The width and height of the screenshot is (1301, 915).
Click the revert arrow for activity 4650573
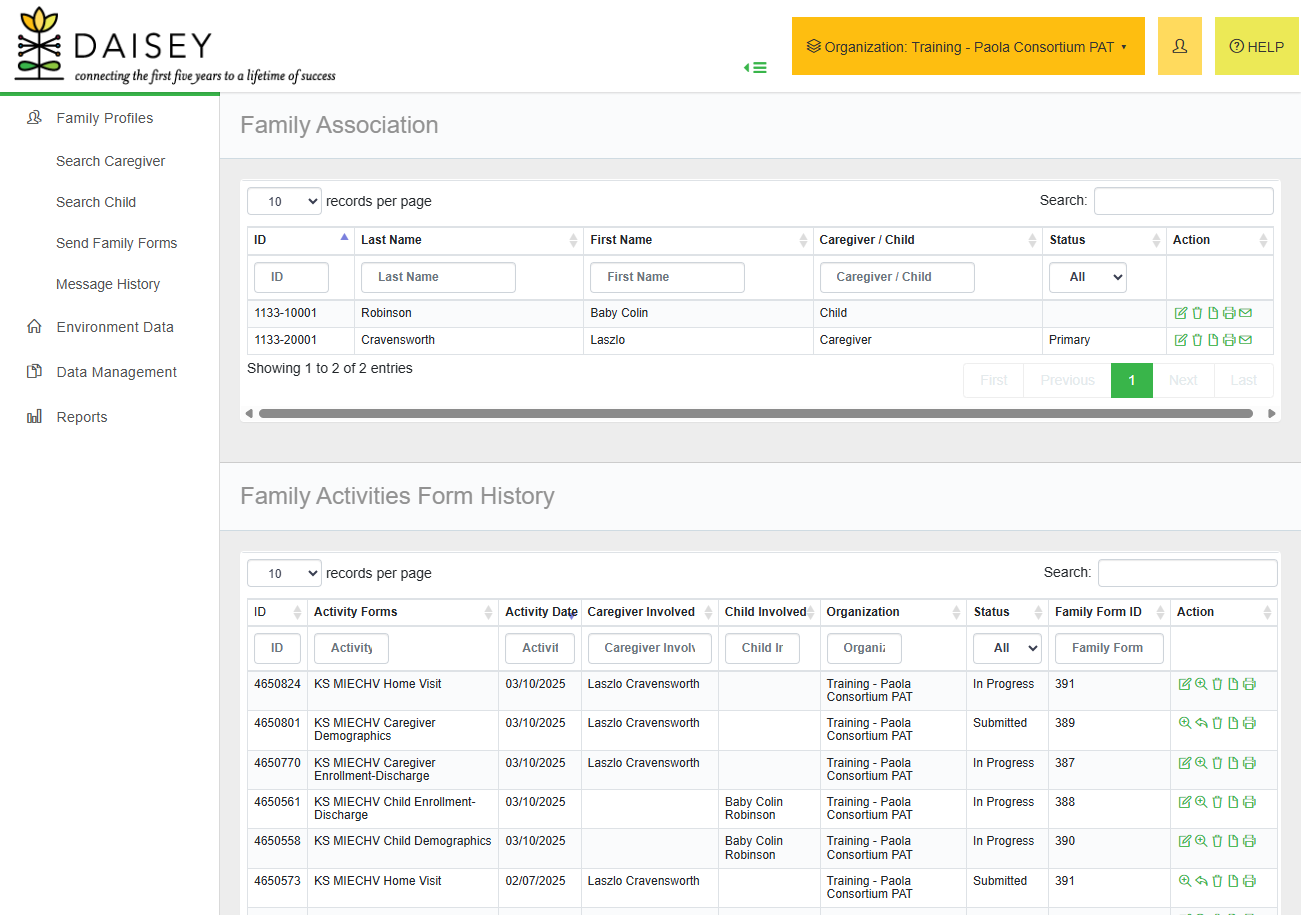tap(1201, 881)
